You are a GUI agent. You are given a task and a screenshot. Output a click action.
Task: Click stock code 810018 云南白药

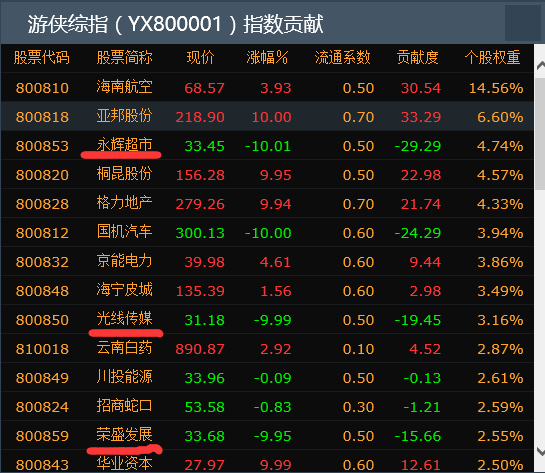point(42,349)
